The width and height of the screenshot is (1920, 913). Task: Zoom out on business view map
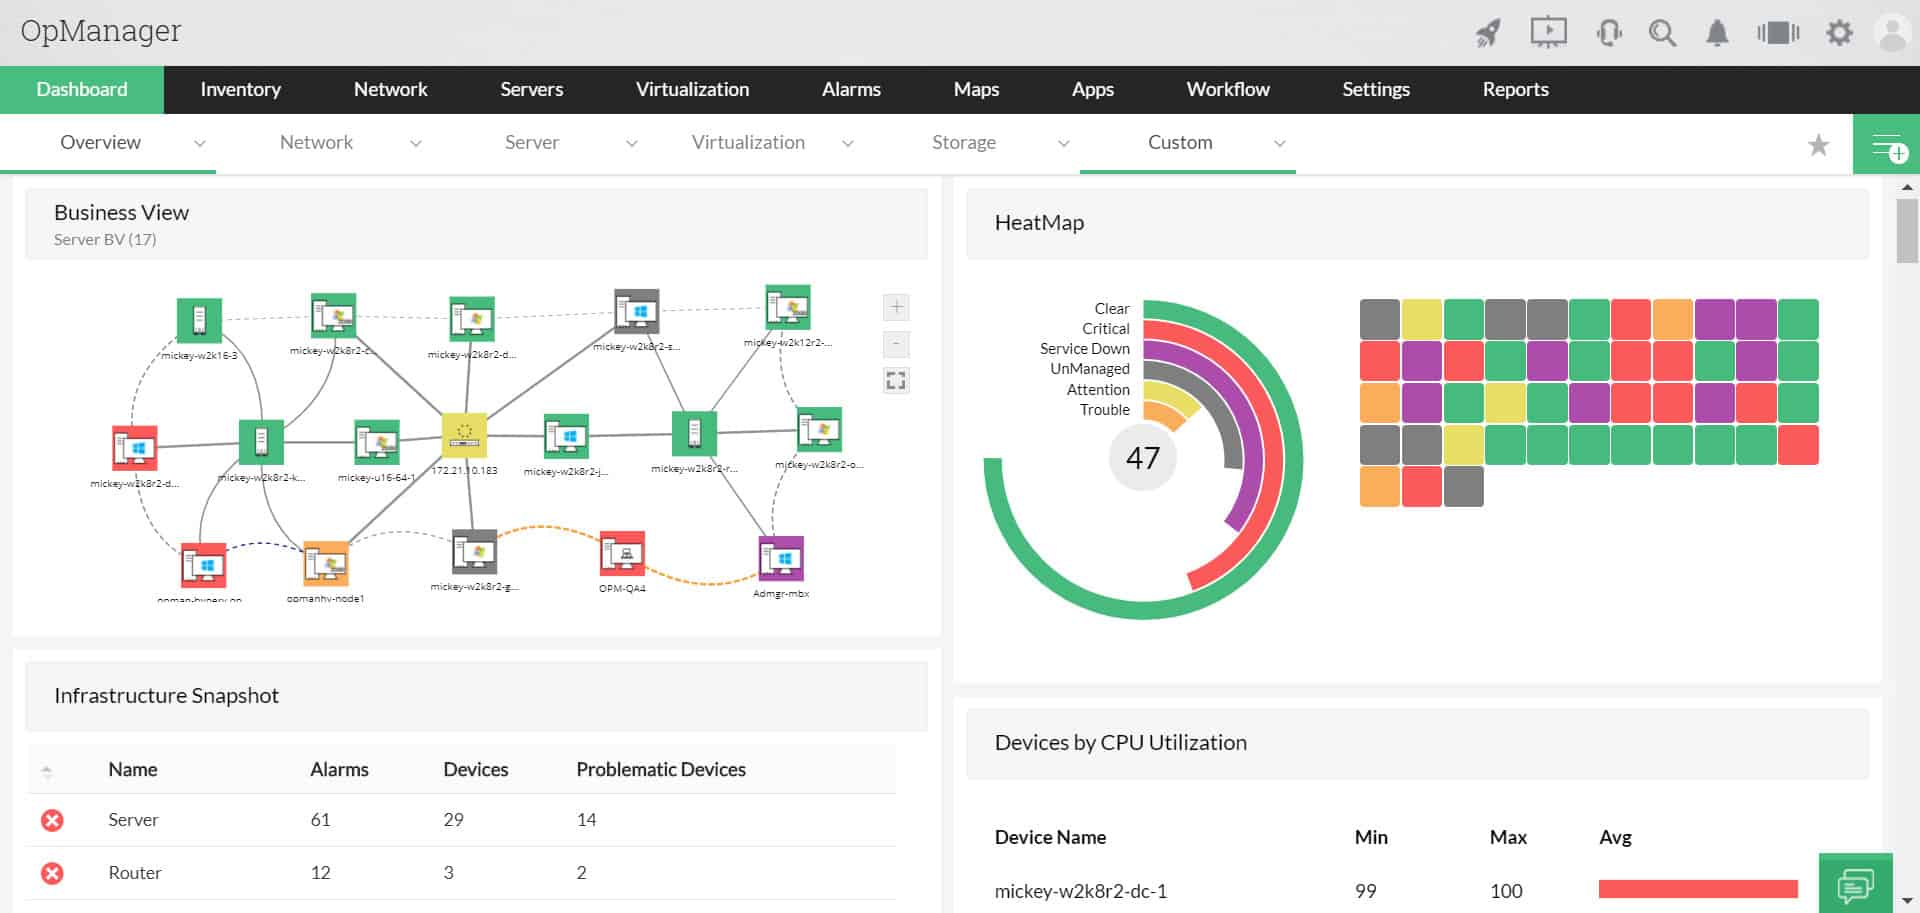pyautogui.click(x=896, y=344)
